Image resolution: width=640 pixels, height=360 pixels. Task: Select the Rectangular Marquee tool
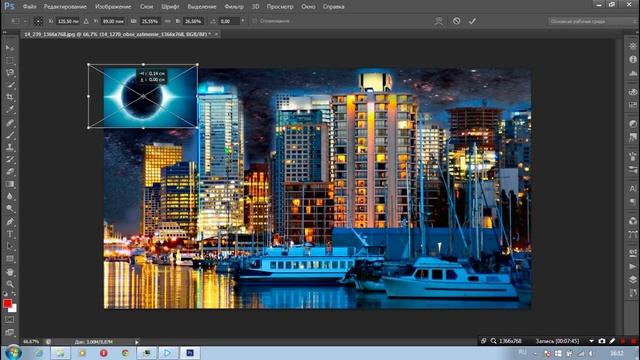click(10, 60)
